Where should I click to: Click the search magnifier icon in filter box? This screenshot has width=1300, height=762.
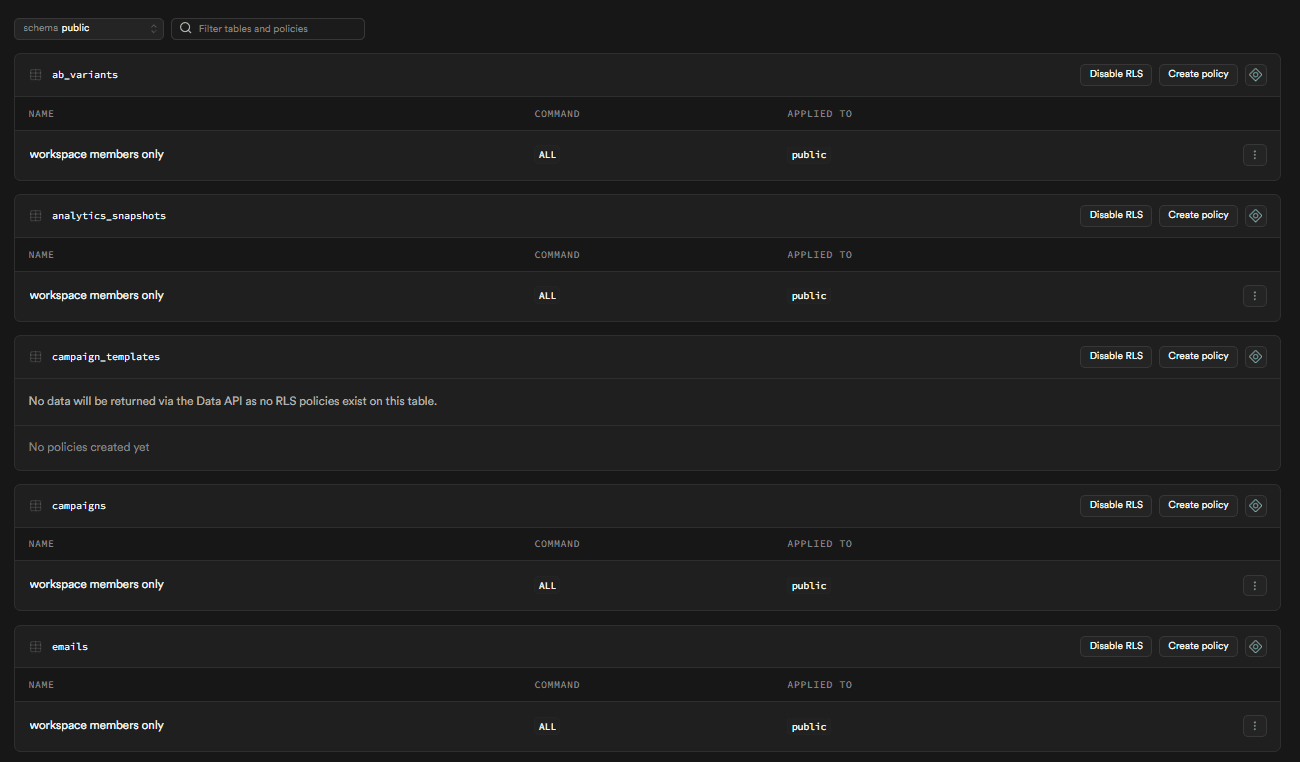coord(185,28)
